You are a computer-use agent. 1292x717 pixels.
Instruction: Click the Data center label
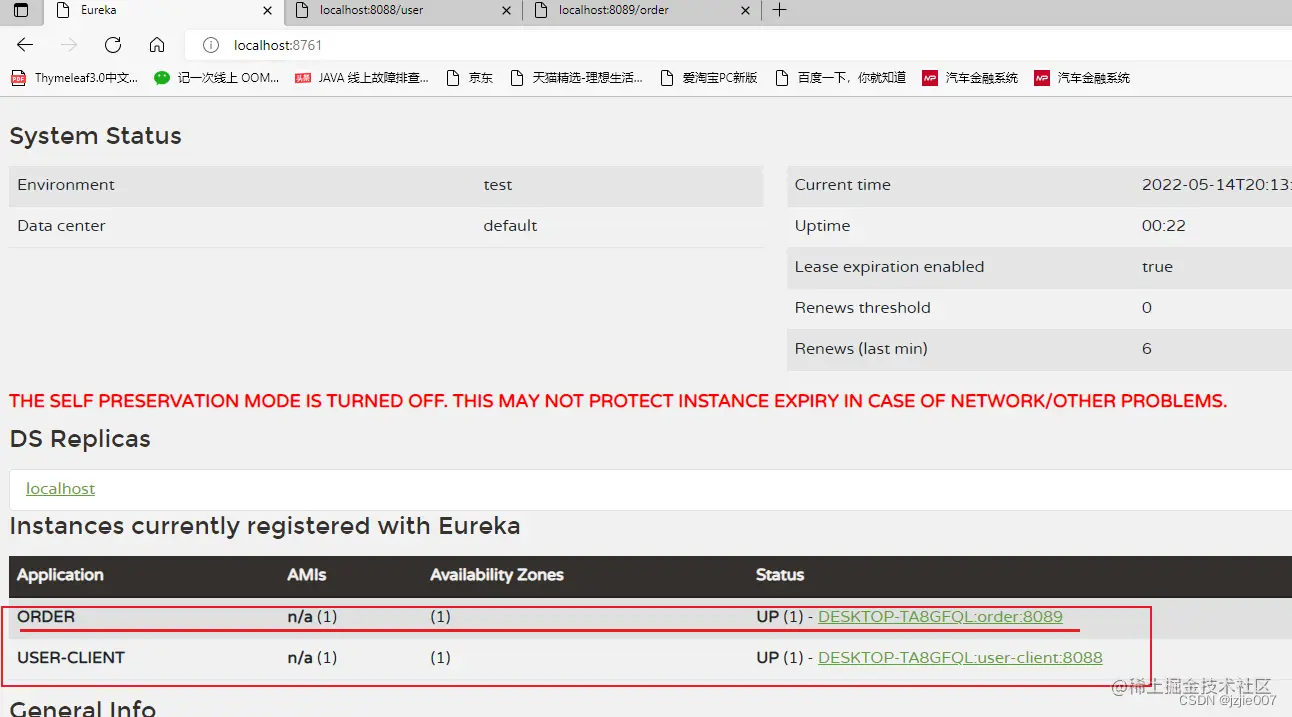[61, 226]
